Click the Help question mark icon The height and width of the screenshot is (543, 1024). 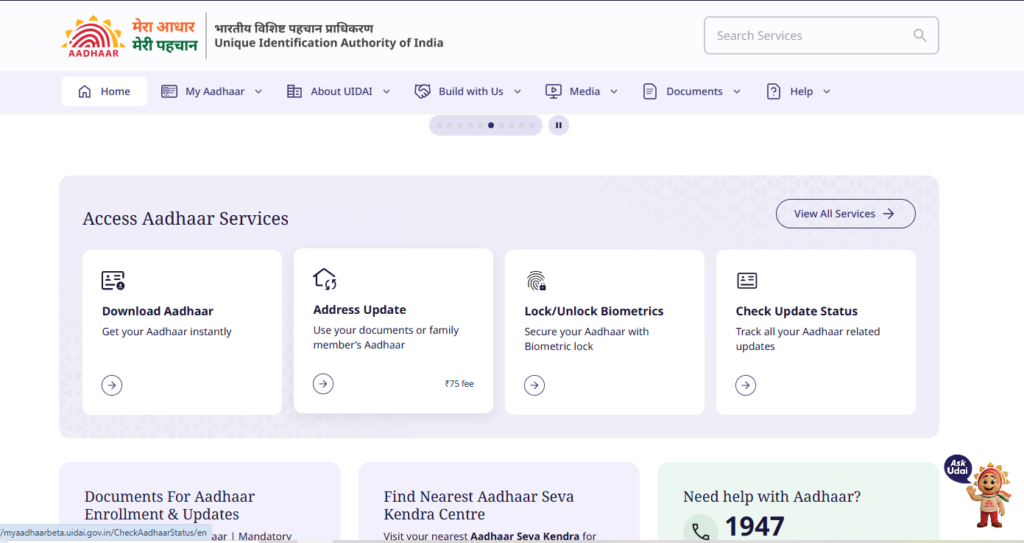click(773, 91)
